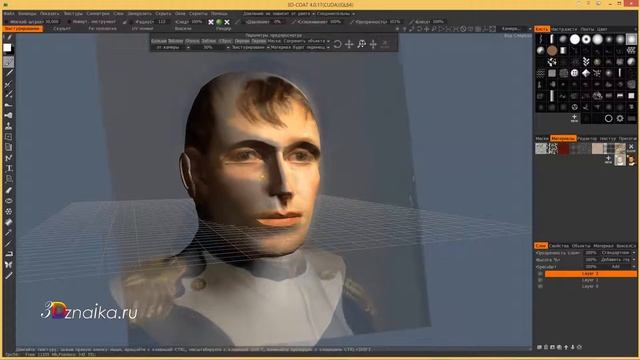Open the 30% dropdown in preview panel

211,47
